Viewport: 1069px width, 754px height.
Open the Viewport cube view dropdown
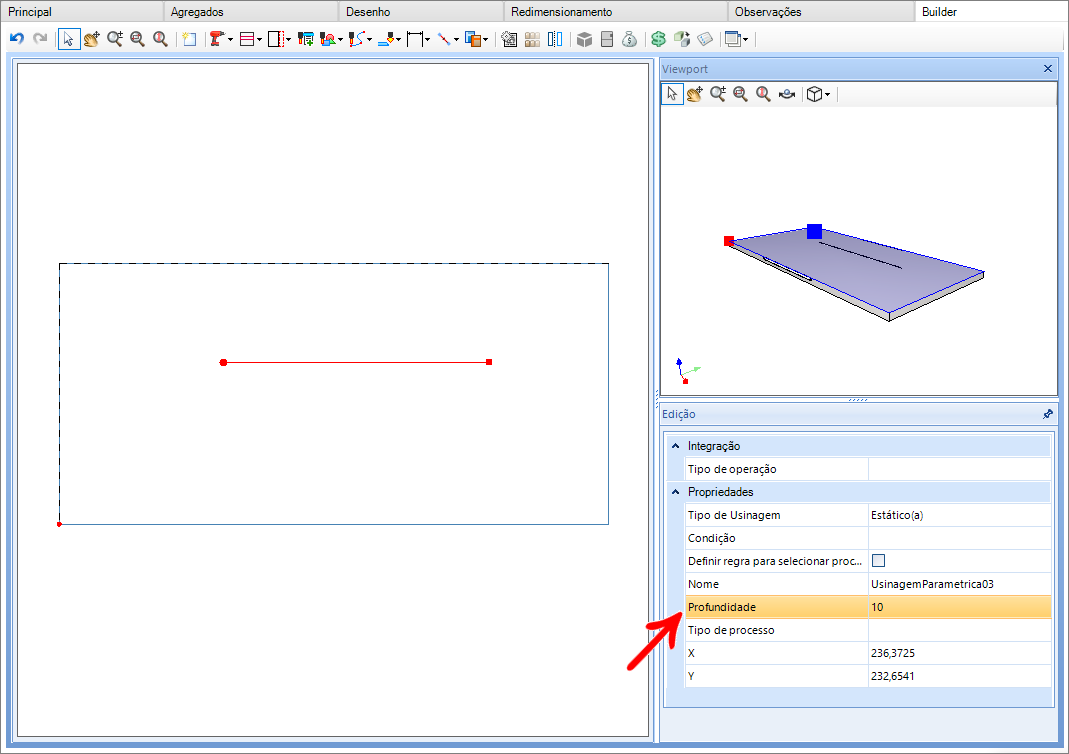[x=827, y=94]
